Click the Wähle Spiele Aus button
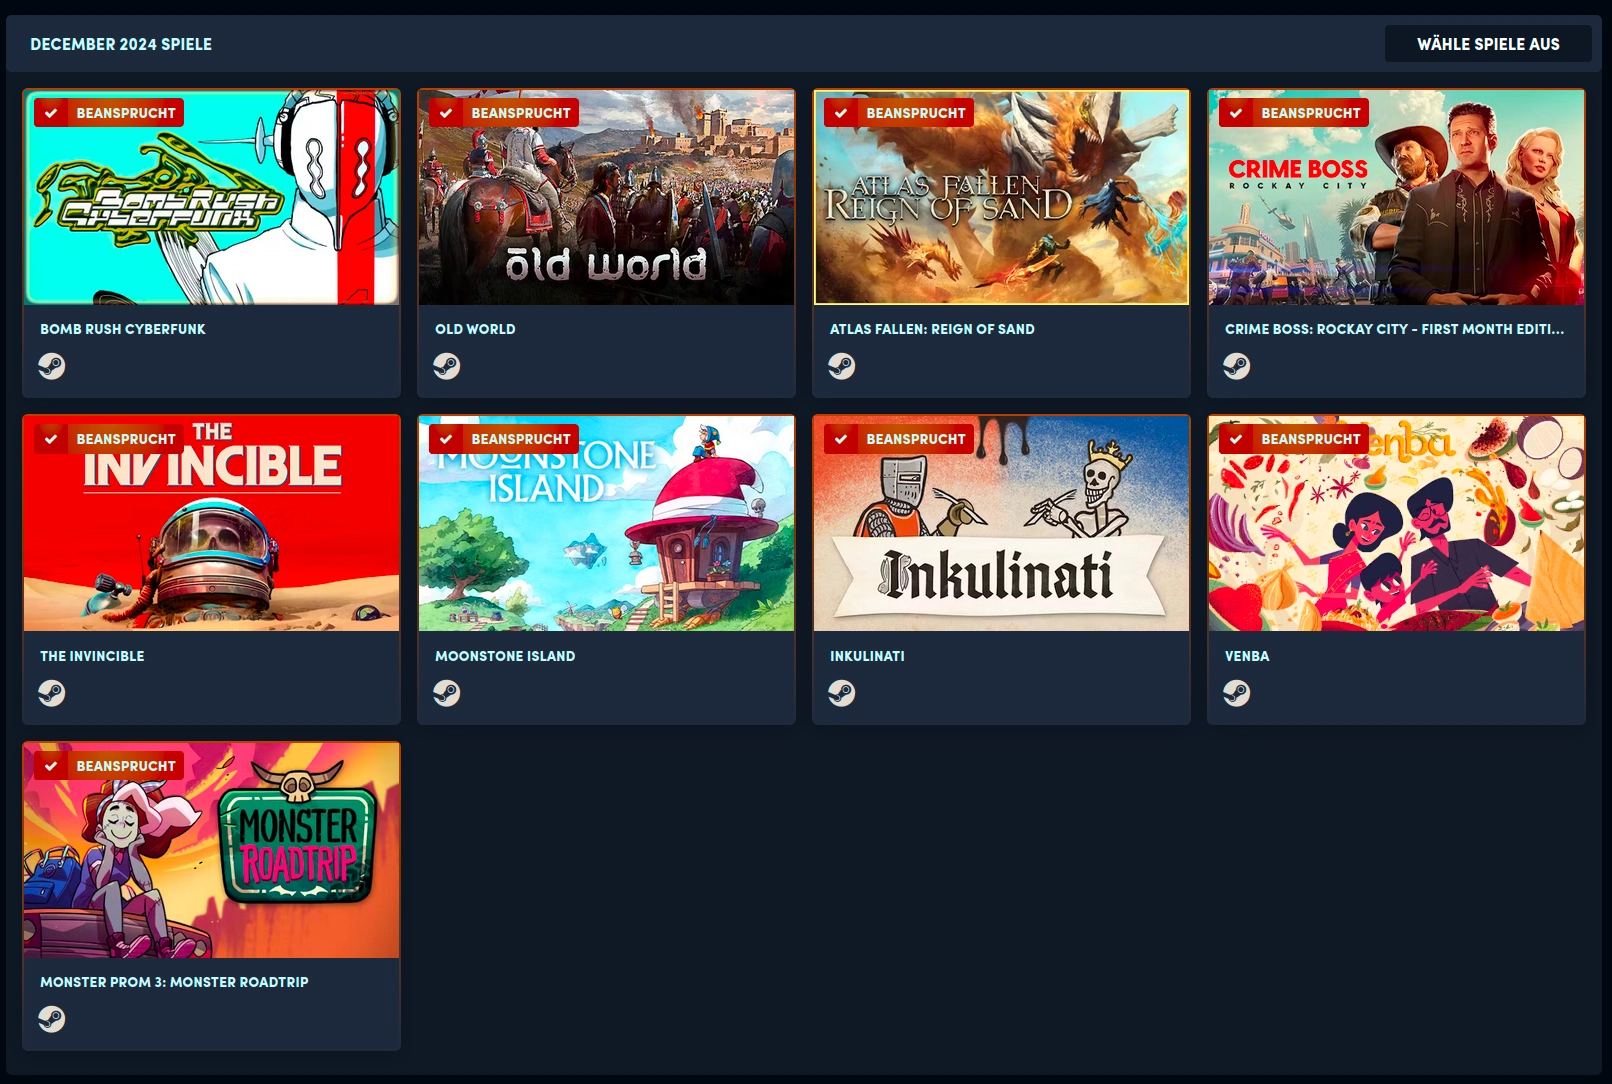Viewport: 1612px width, 1084px height. 1488,44
